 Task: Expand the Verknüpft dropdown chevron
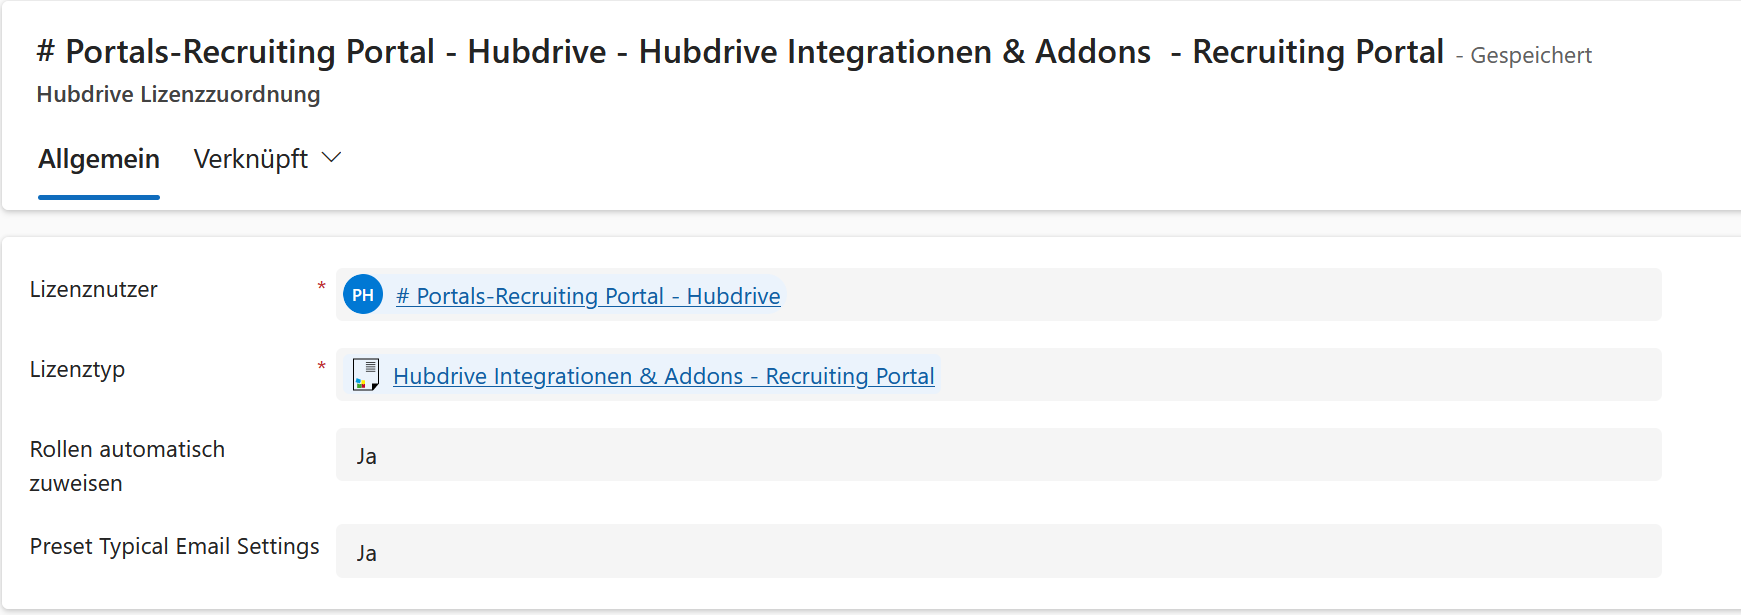332,158
